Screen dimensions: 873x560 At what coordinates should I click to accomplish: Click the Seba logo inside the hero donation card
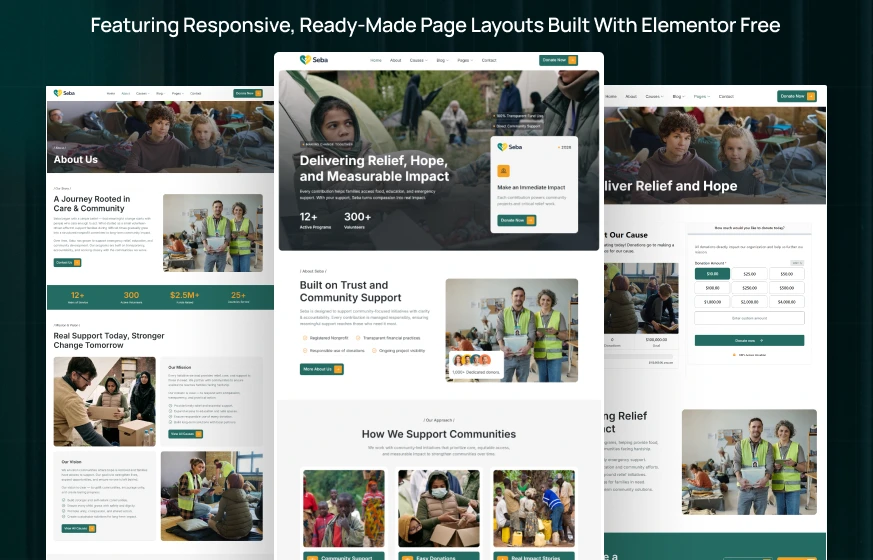(509, 147)
